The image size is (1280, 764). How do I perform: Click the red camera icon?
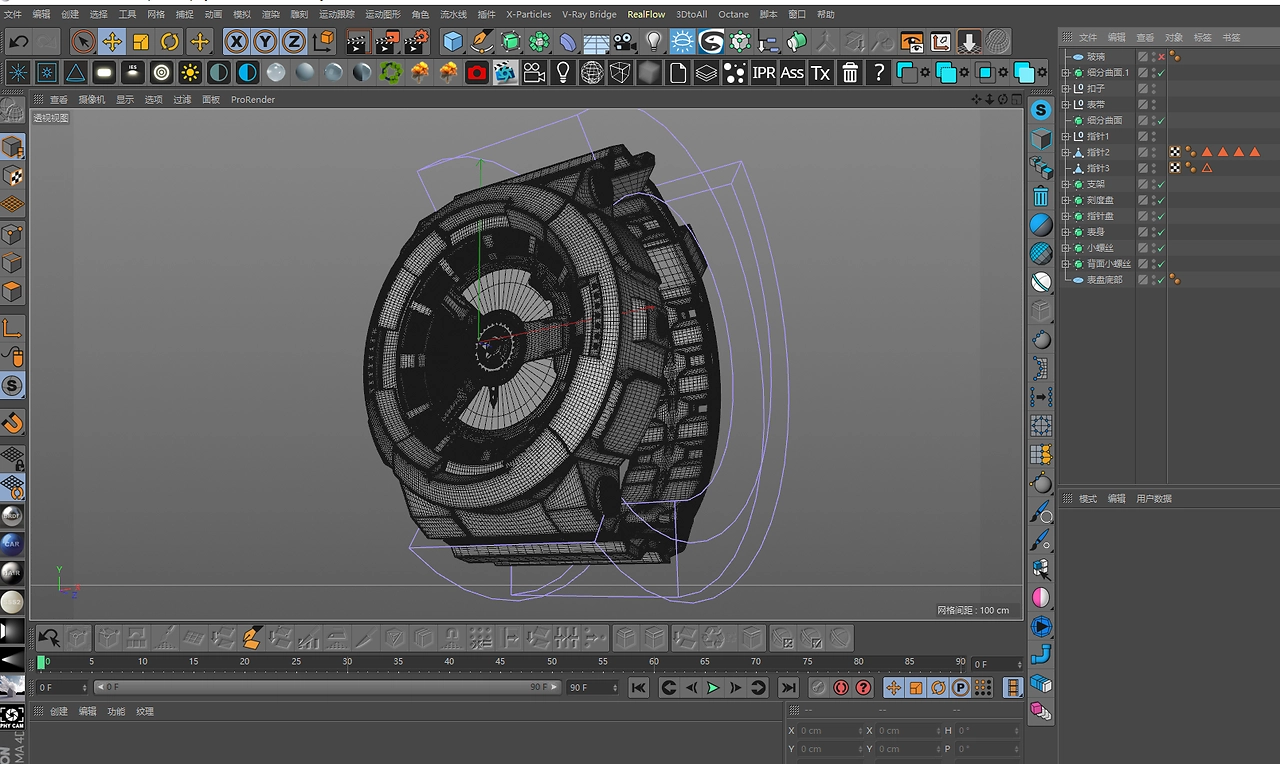pos(477,72)
